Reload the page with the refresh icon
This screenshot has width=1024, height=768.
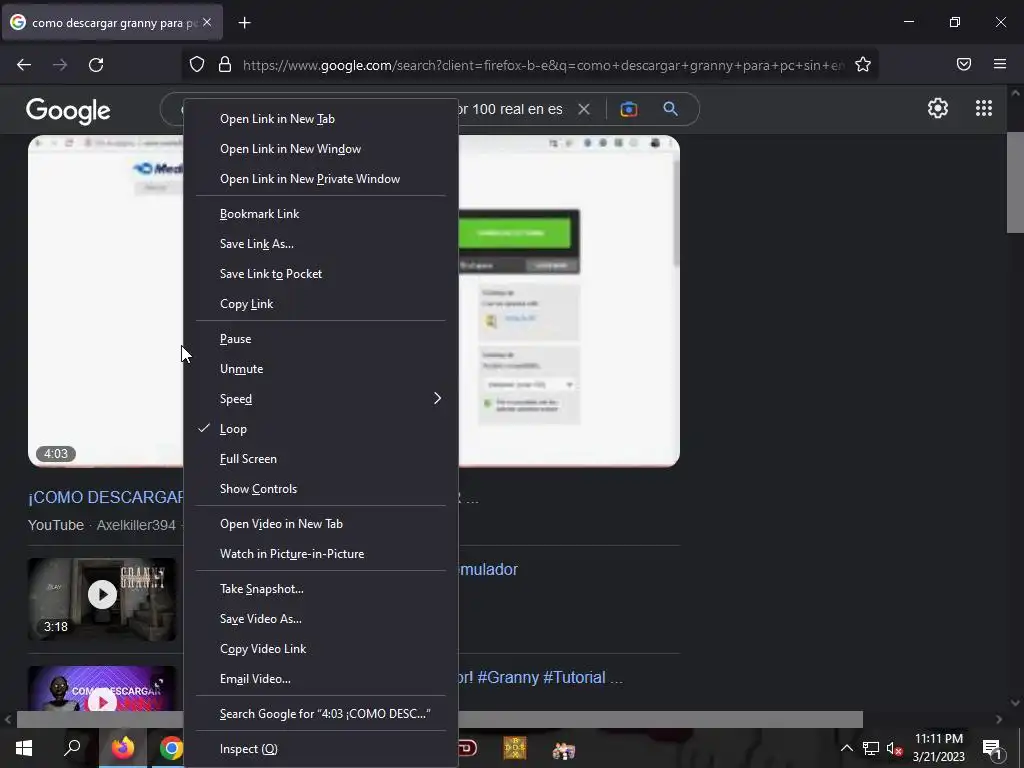(96, 65)
